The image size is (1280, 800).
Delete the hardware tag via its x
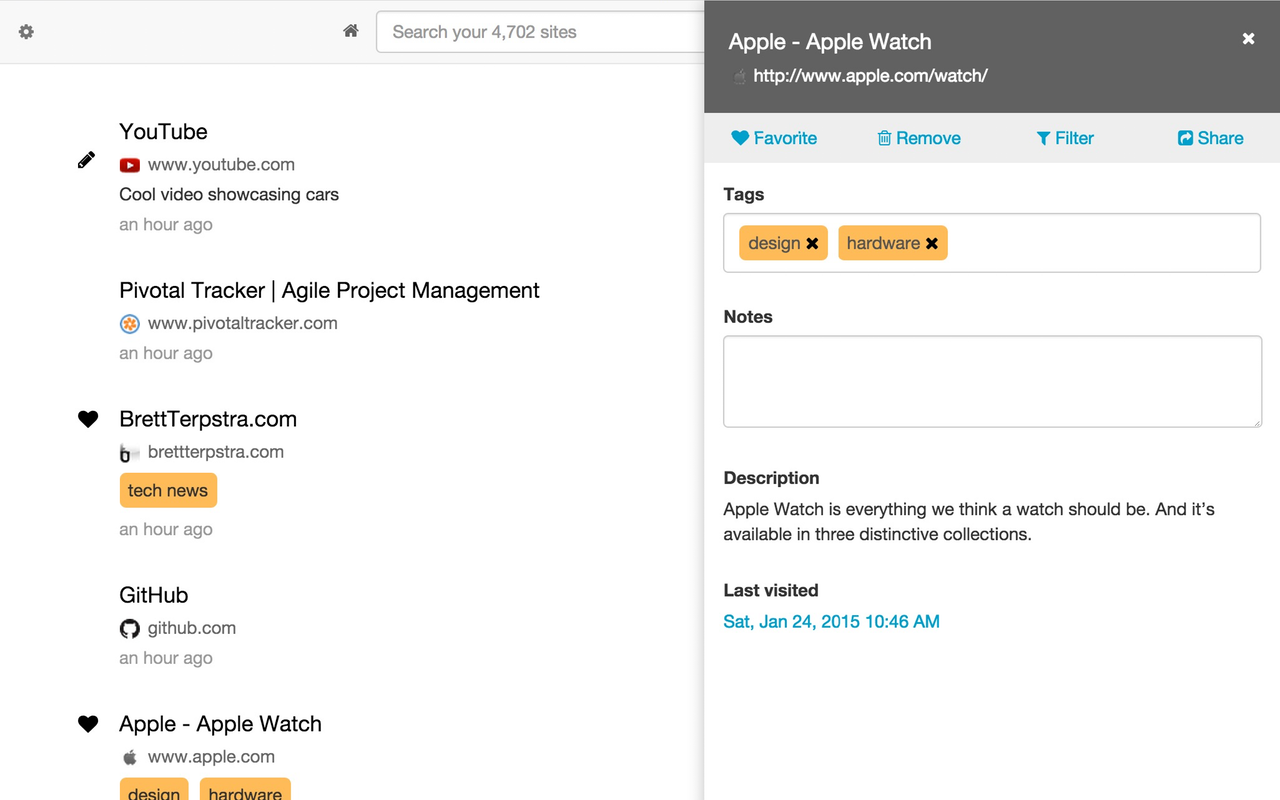pyautogui.click(x=932, y=243)
